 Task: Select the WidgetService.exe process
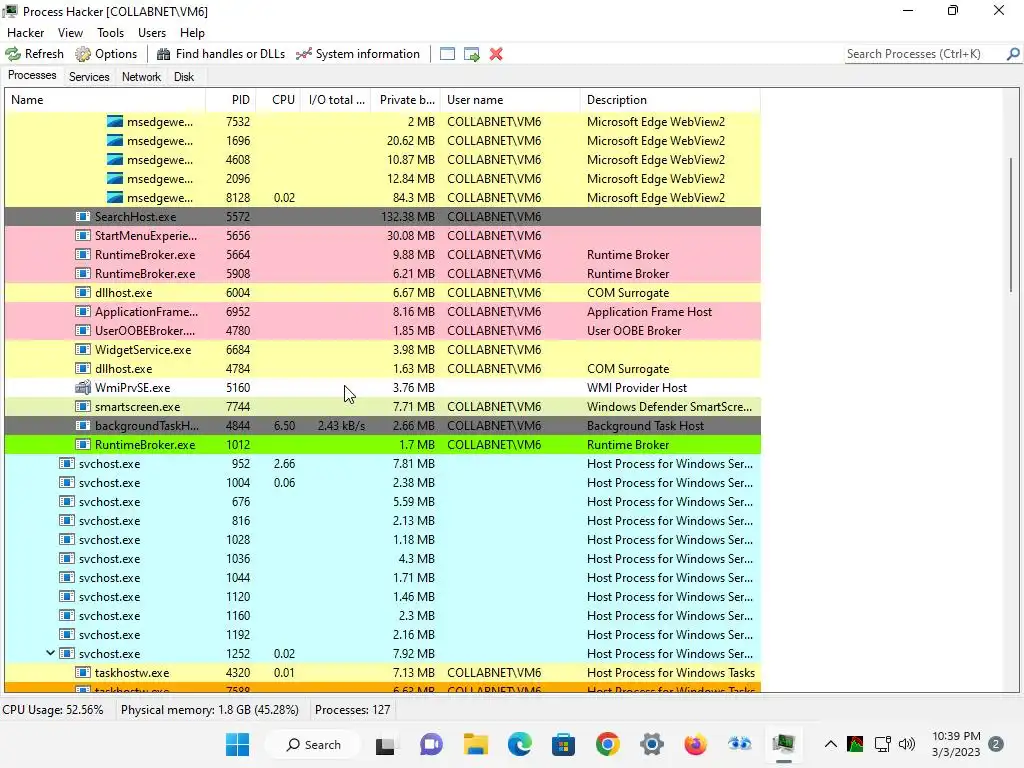tap(383, 349)
